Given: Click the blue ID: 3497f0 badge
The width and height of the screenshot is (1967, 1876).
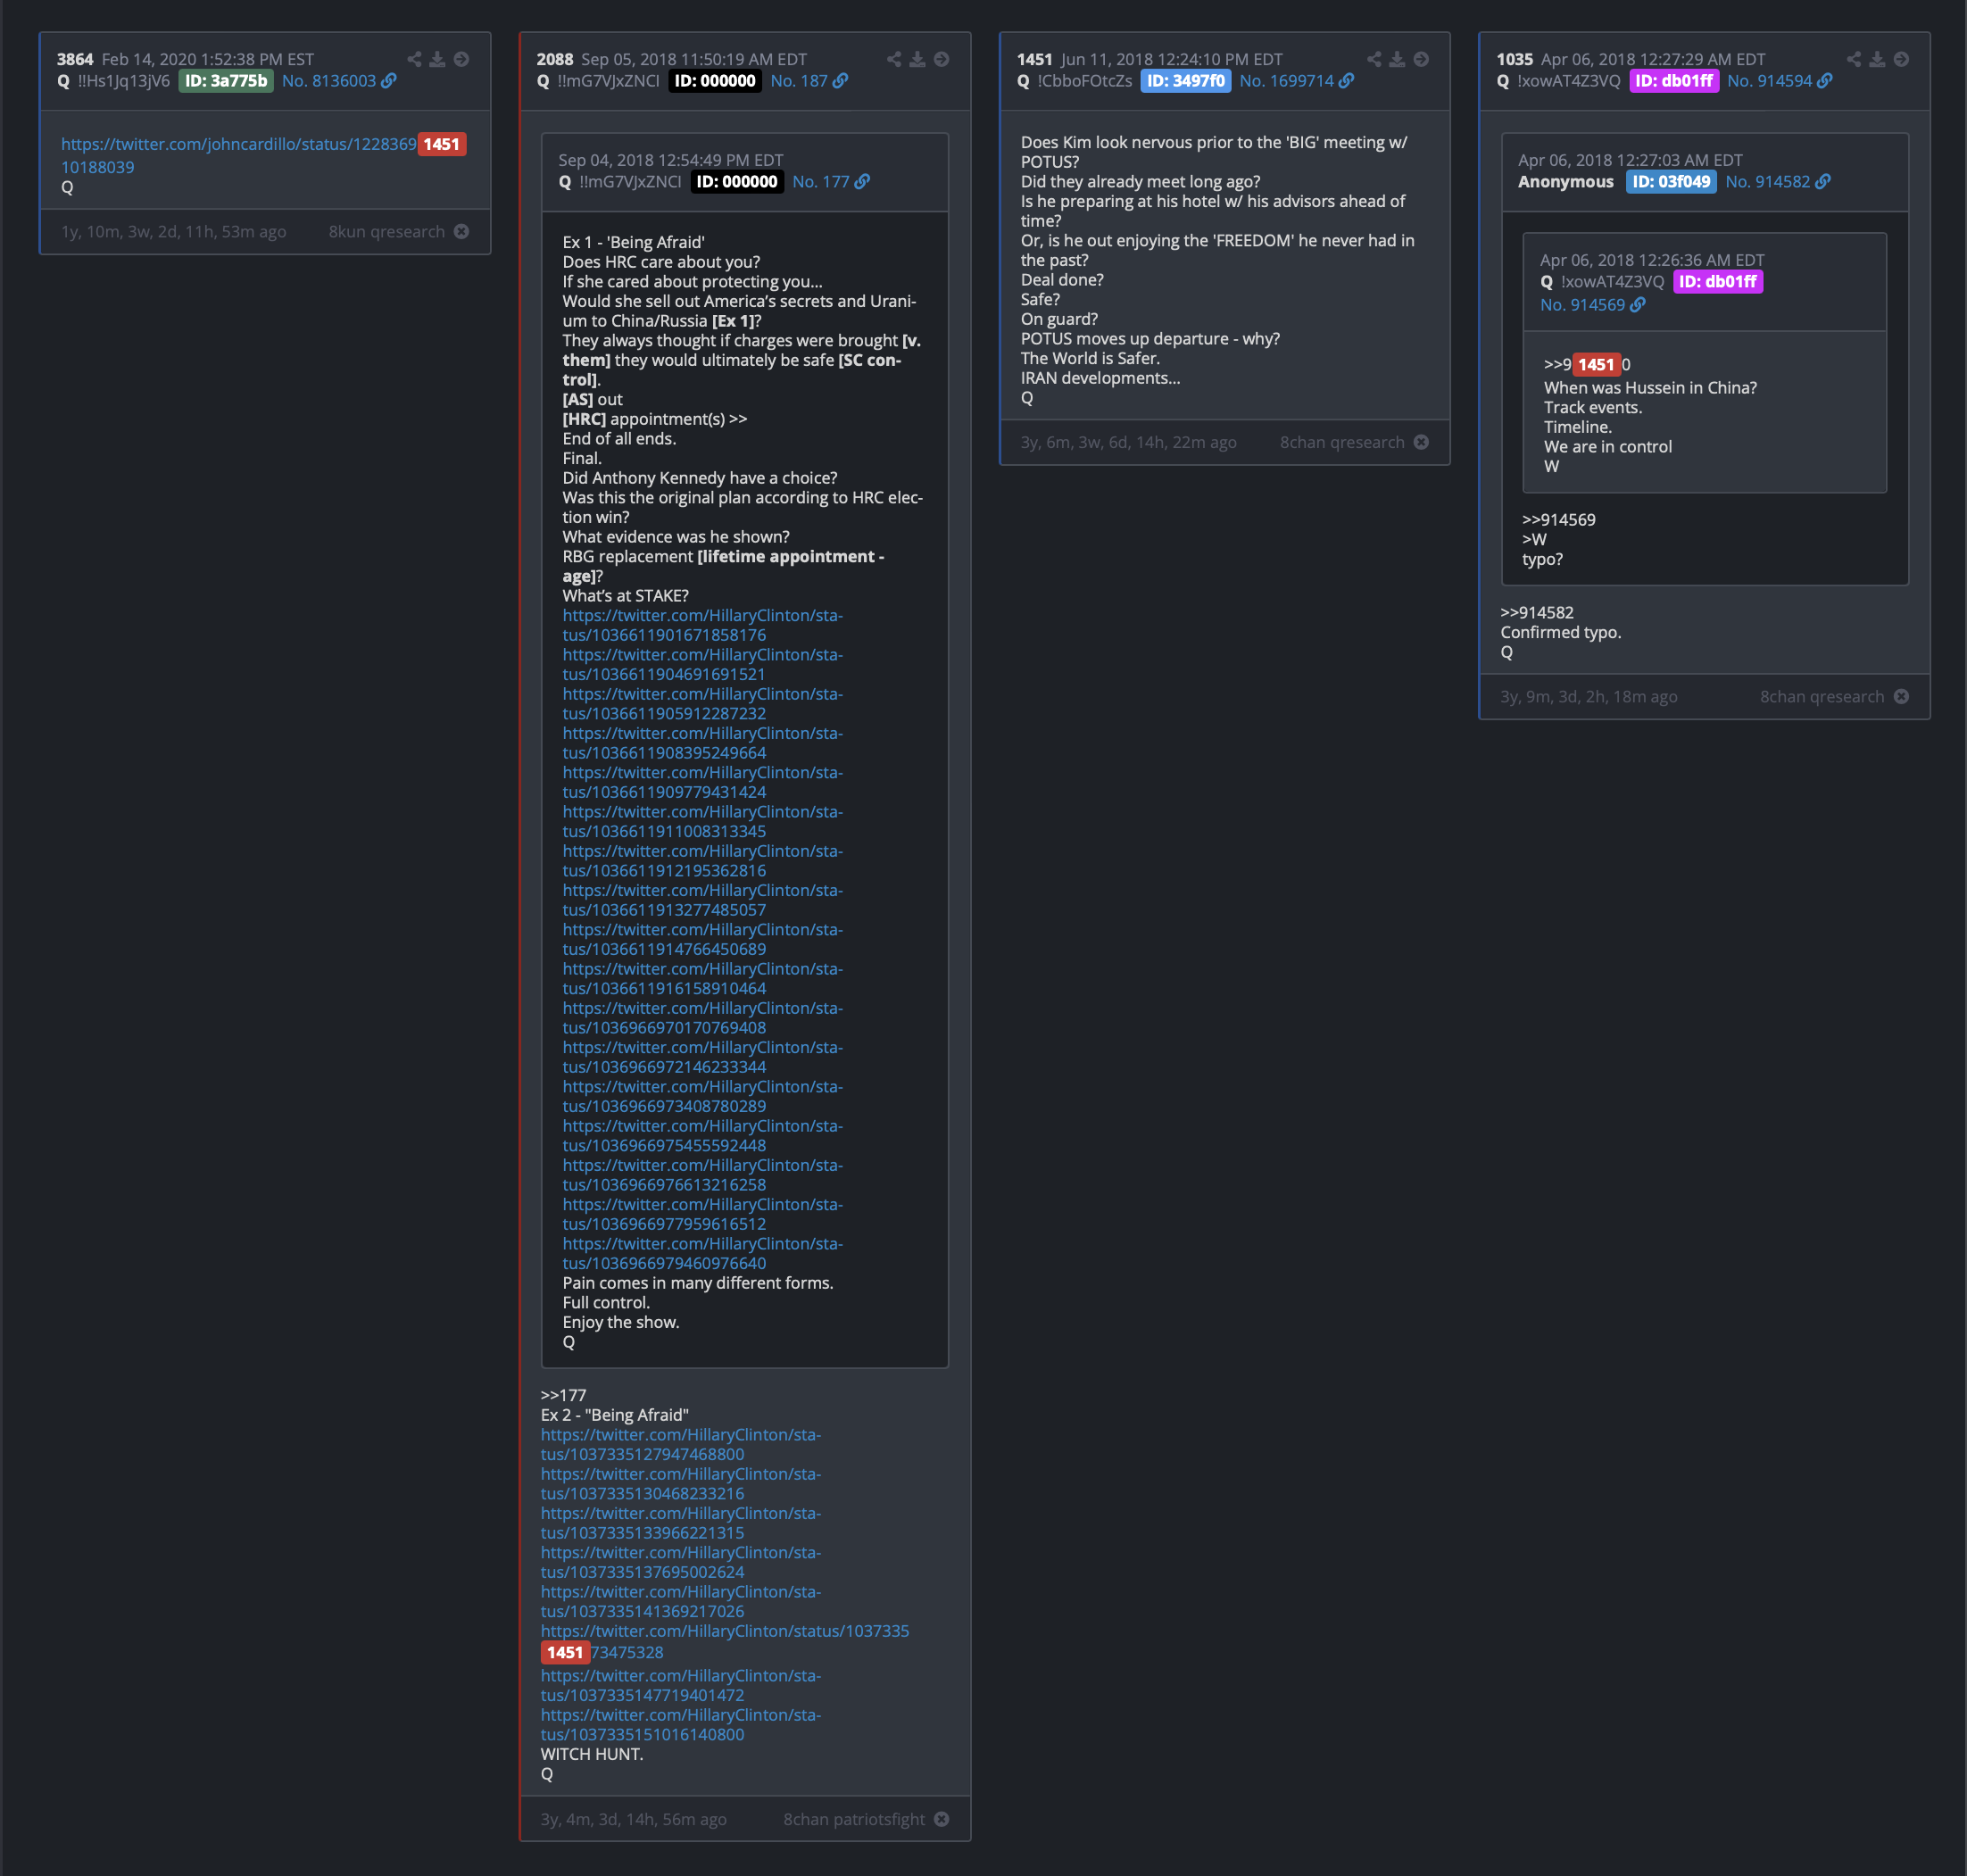Looking at the screenshot, I should pos(1186,81).
